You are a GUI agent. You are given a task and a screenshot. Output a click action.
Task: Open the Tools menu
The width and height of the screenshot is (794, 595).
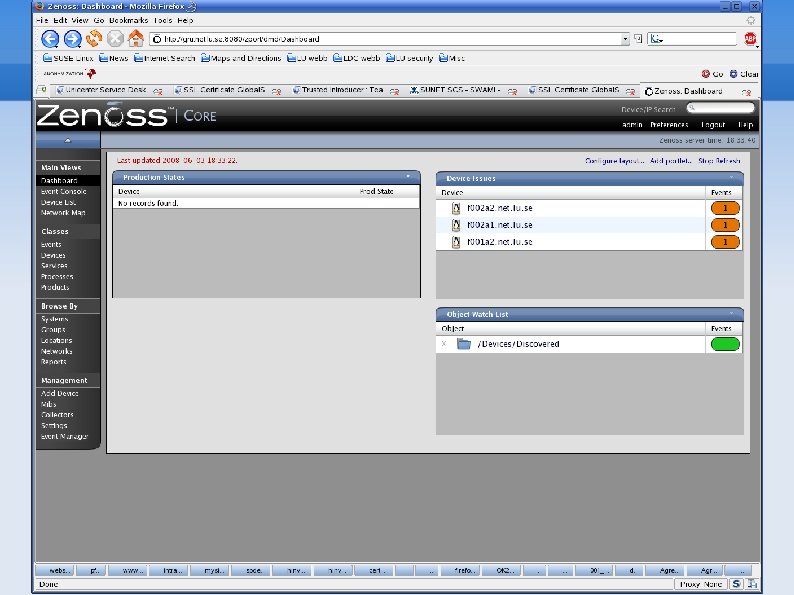coord(163,20)
